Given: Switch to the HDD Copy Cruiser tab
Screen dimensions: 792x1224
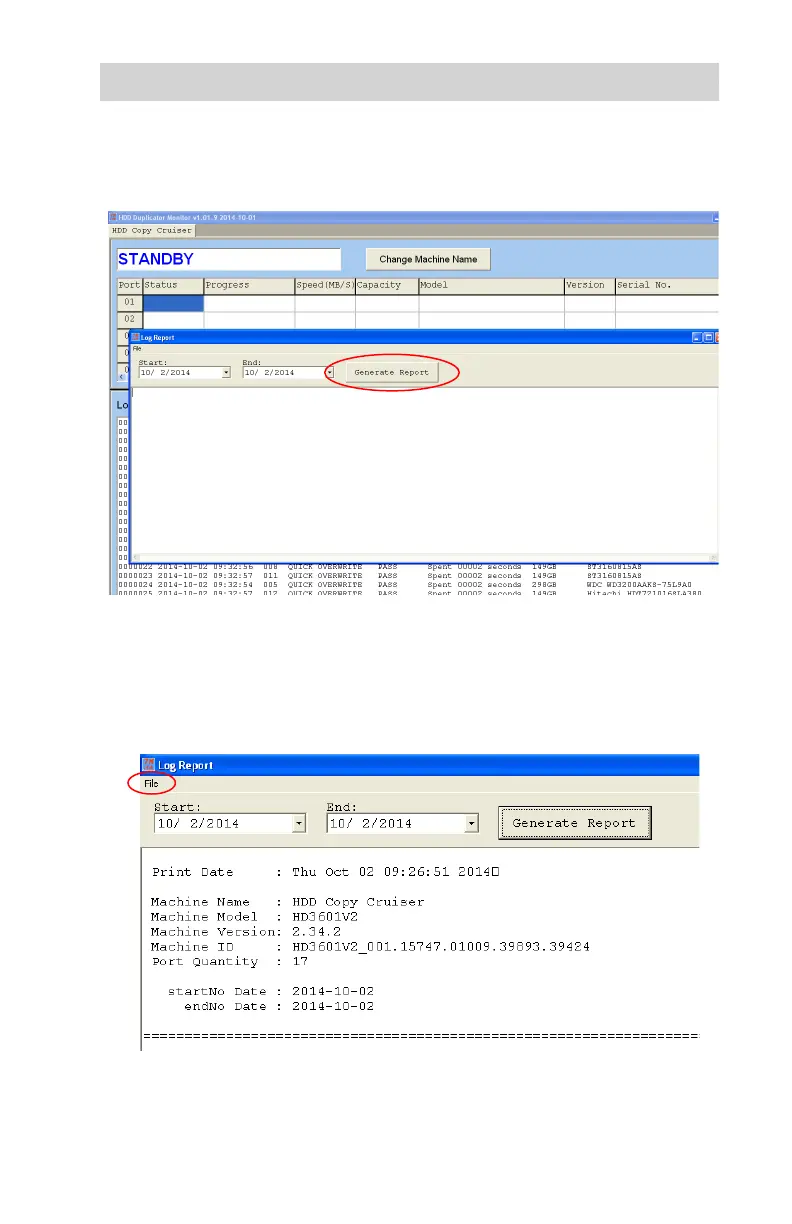Looking at the screenshot, I should click(152, 231).
